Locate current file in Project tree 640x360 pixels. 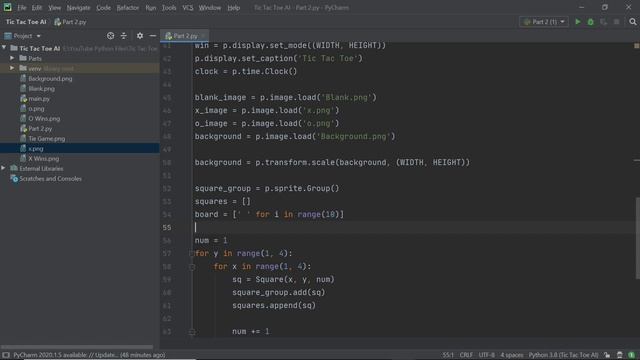(x=110, y=36)
